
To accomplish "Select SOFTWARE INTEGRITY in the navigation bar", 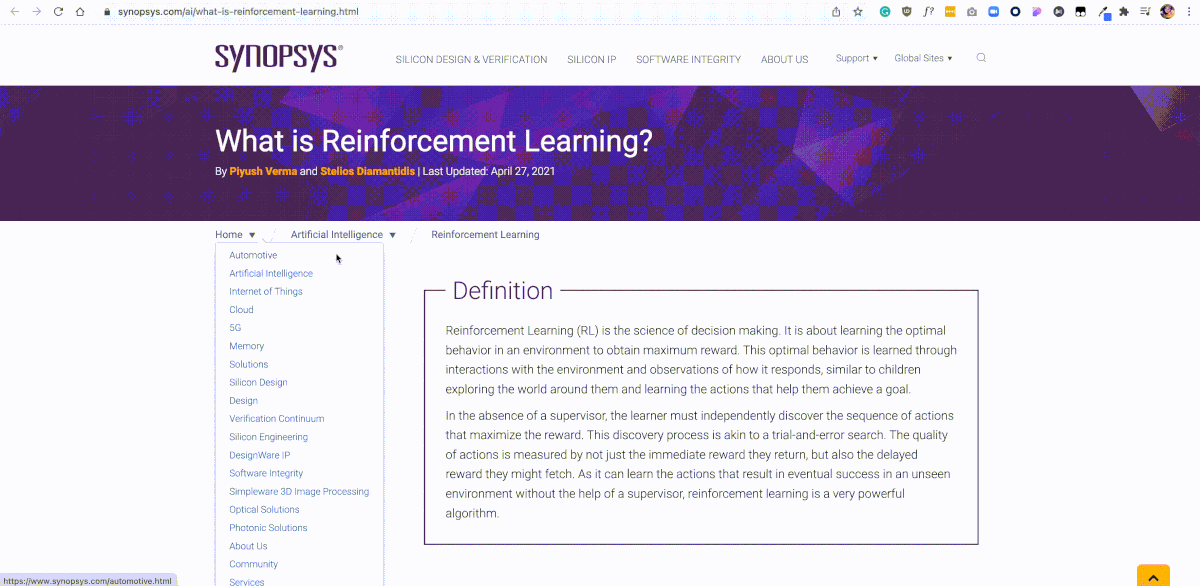I will point(688,59).
